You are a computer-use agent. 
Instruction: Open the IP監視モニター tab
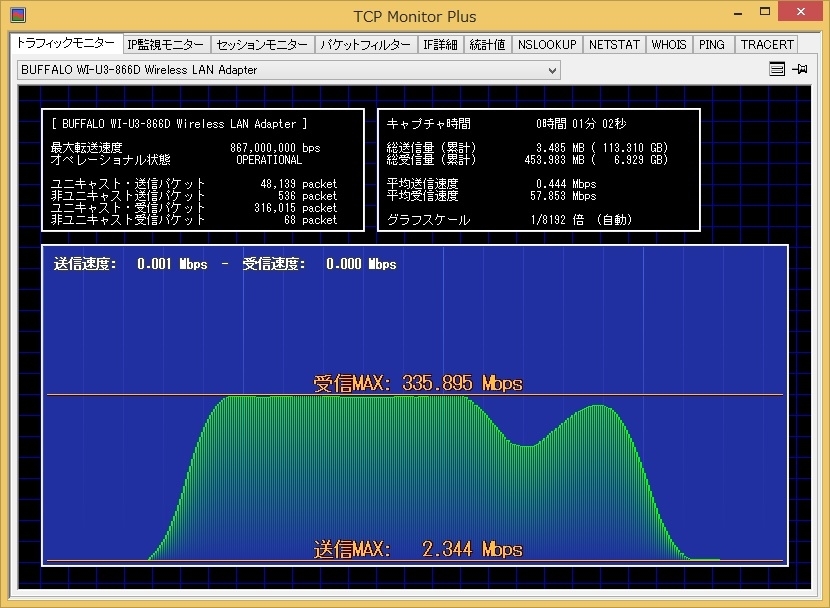coord(166,45)
